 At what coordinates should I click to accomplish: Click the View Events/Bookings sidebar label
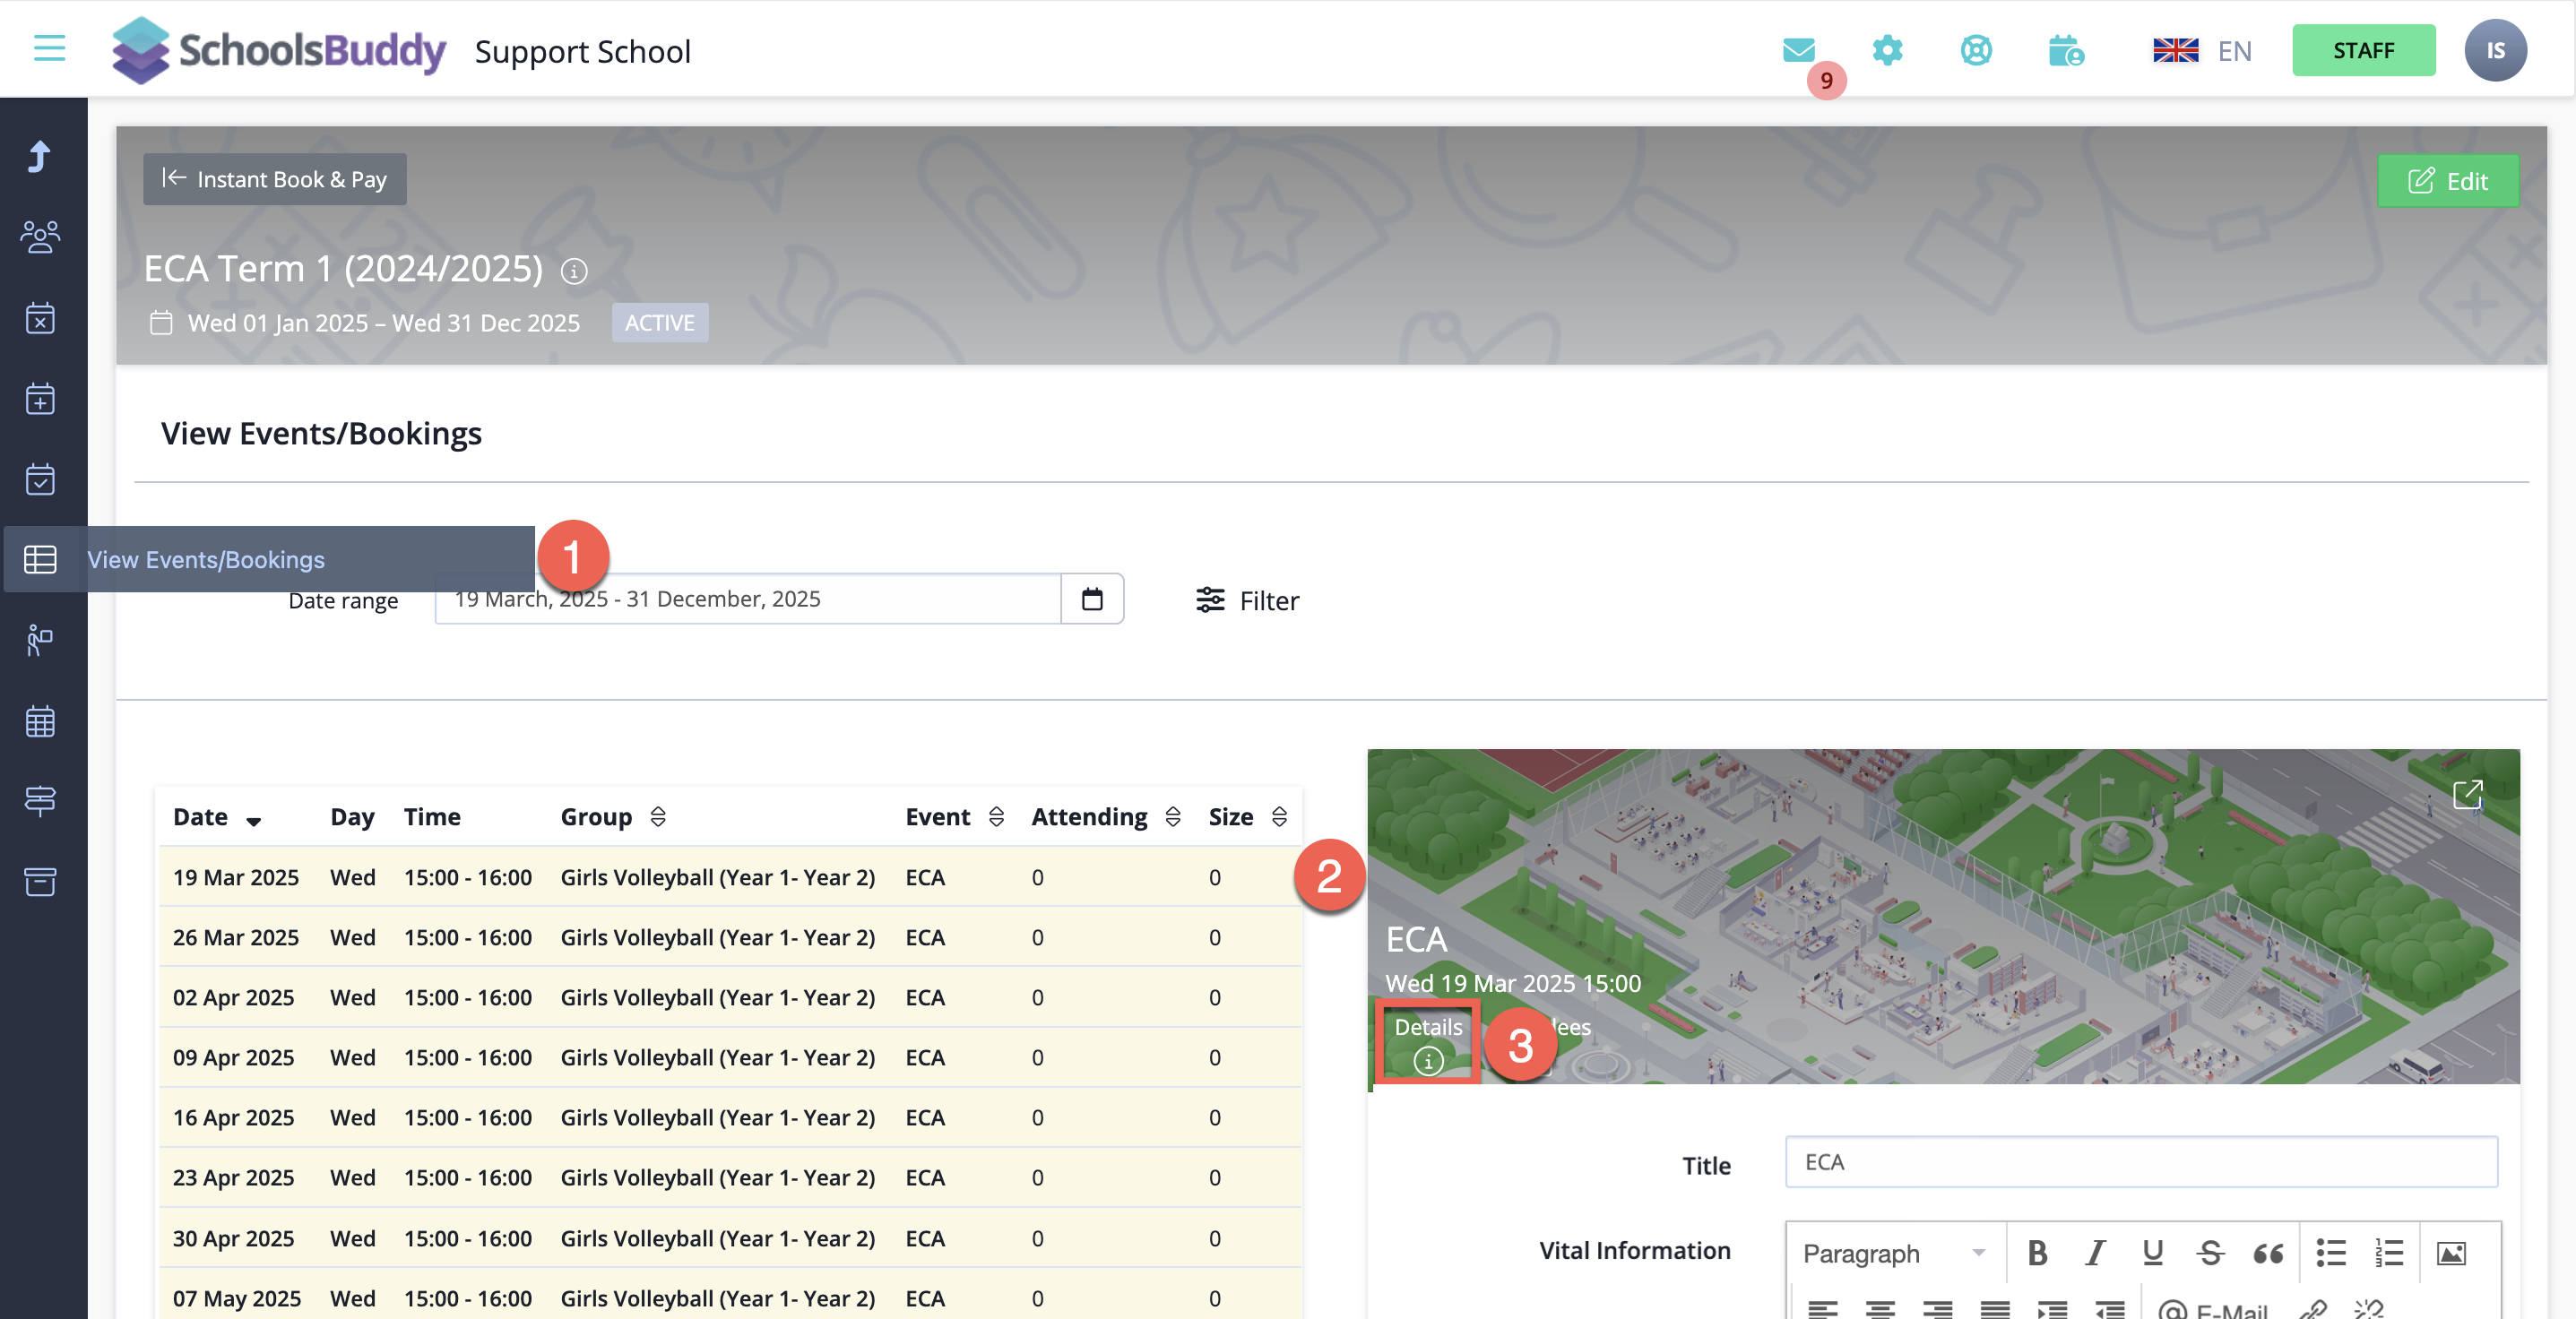tap(206, 559)
